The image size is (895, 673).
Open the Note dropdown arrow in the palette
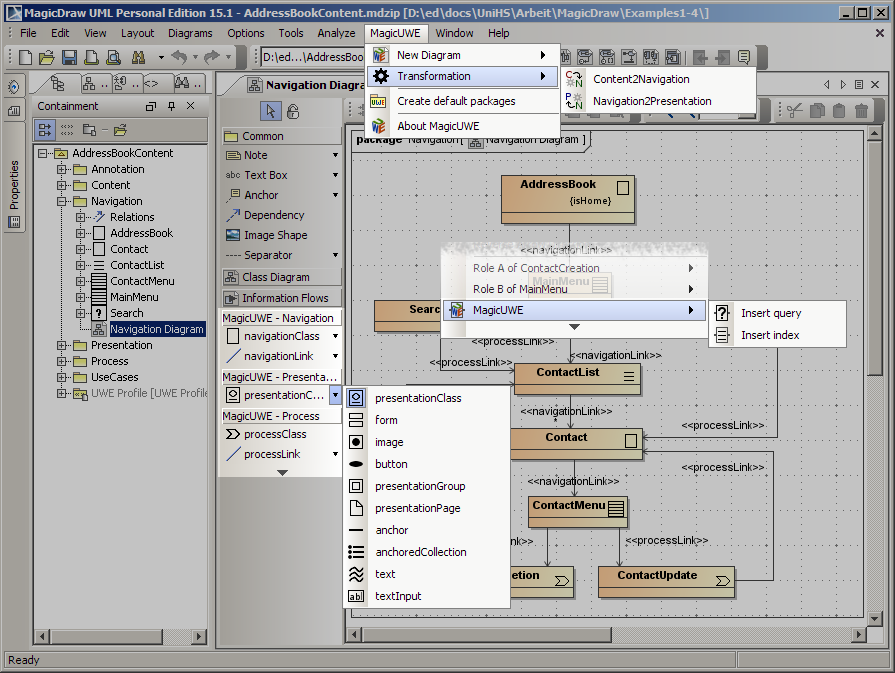[335, 155]
